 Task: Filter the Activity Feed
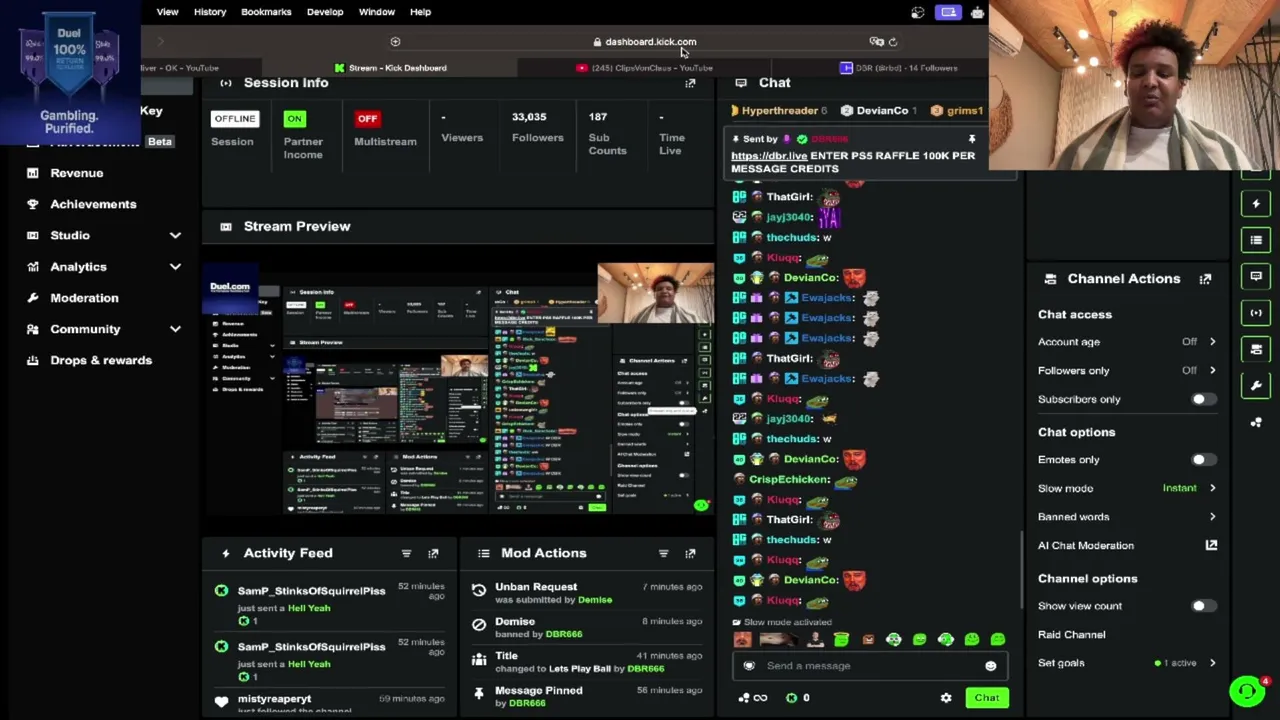406,553
